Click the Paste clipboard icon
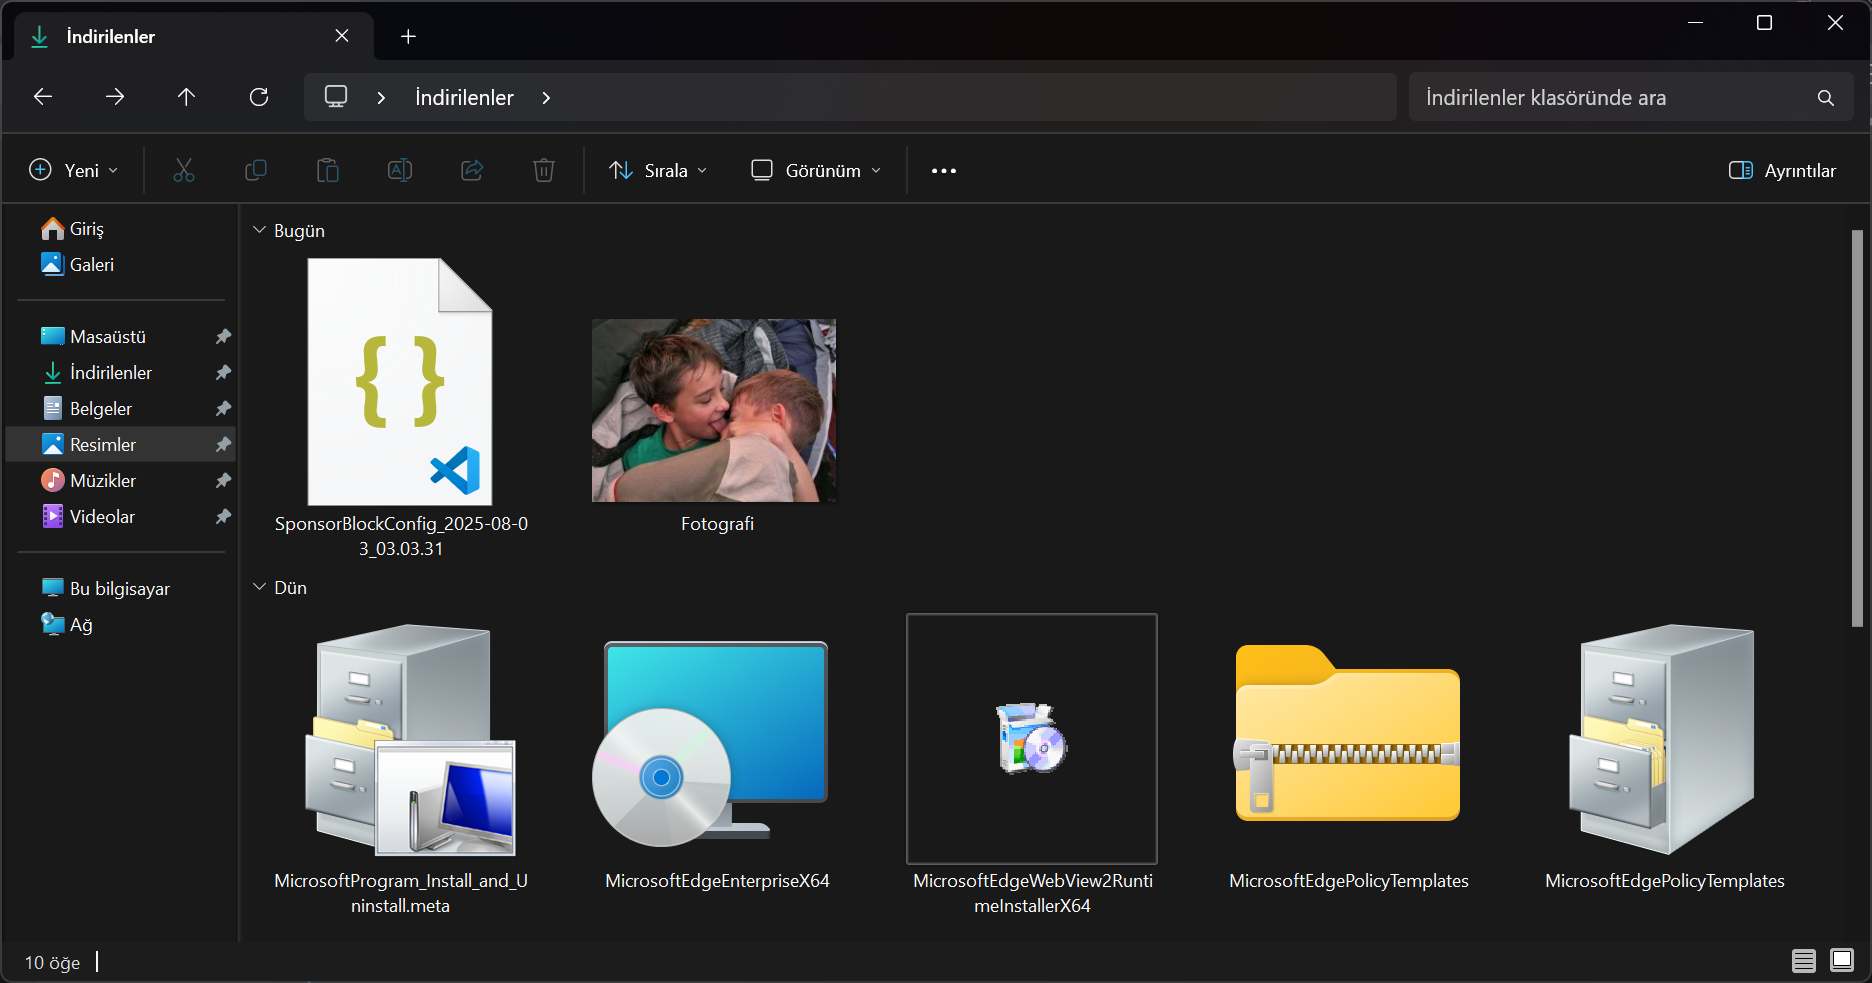 [x=328, y=170]
